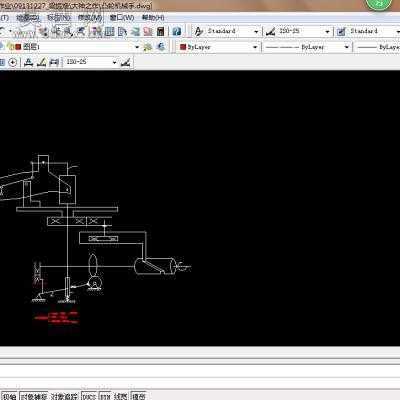Toggle DYN dynamic input
Image resolution: width=400 pixels, height=400 pixels.
(x=105, y=396)
